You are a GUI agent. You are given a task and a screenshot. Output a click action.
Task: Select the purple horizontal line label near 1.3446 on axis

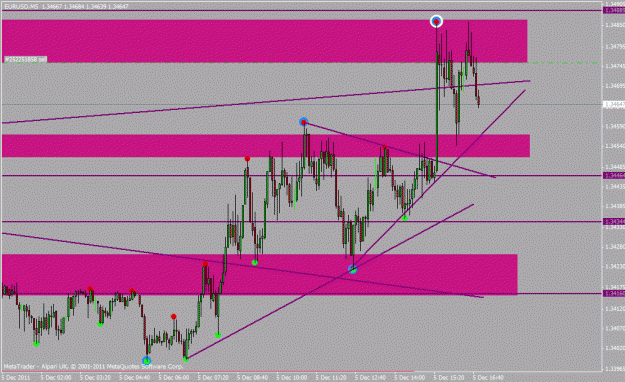click(x=614, y=175)
